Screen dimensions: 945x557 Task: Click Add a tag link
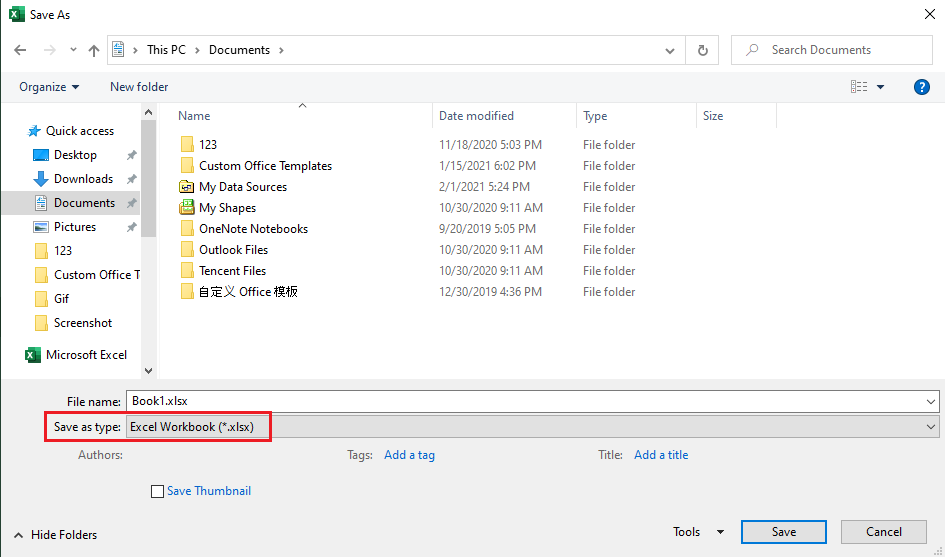click(409, 455)
